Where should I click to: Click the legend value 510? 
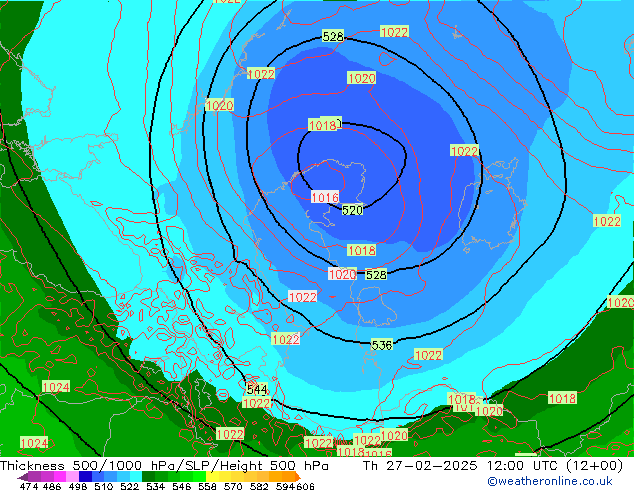tap(104, 486)
